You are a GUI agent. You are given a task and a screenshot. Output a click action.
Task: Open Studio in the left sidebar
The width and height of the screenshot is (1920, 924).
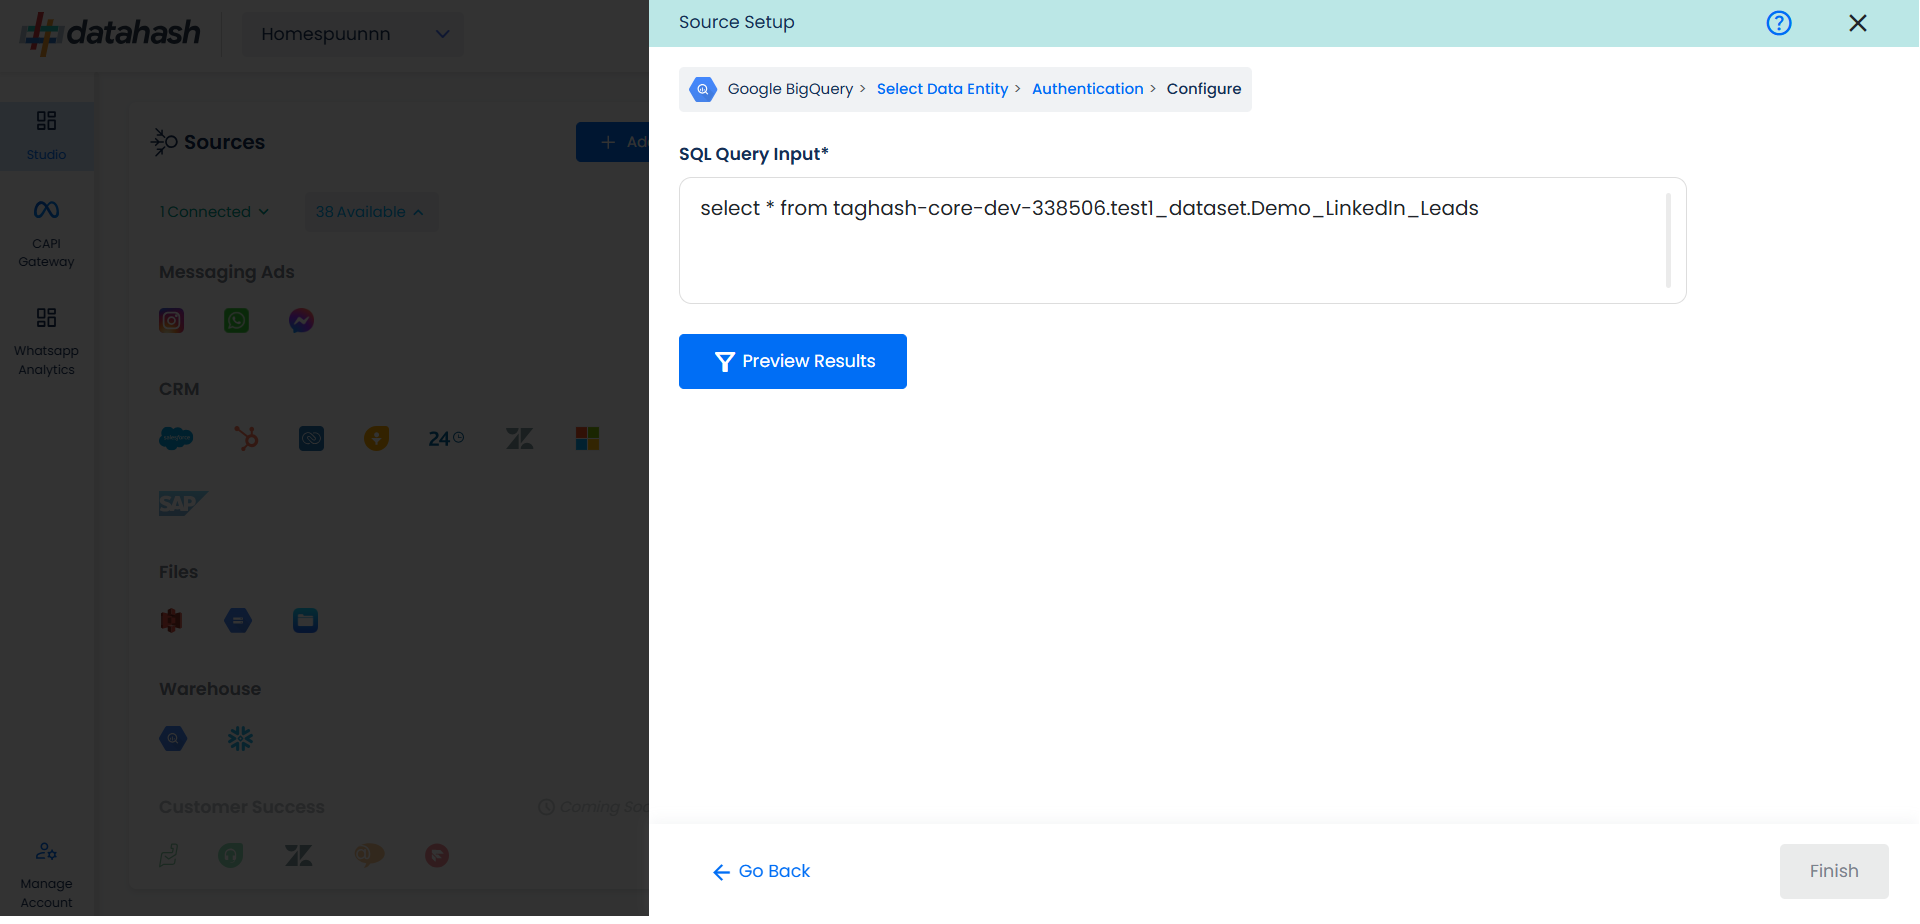click(x=46, y=135)
